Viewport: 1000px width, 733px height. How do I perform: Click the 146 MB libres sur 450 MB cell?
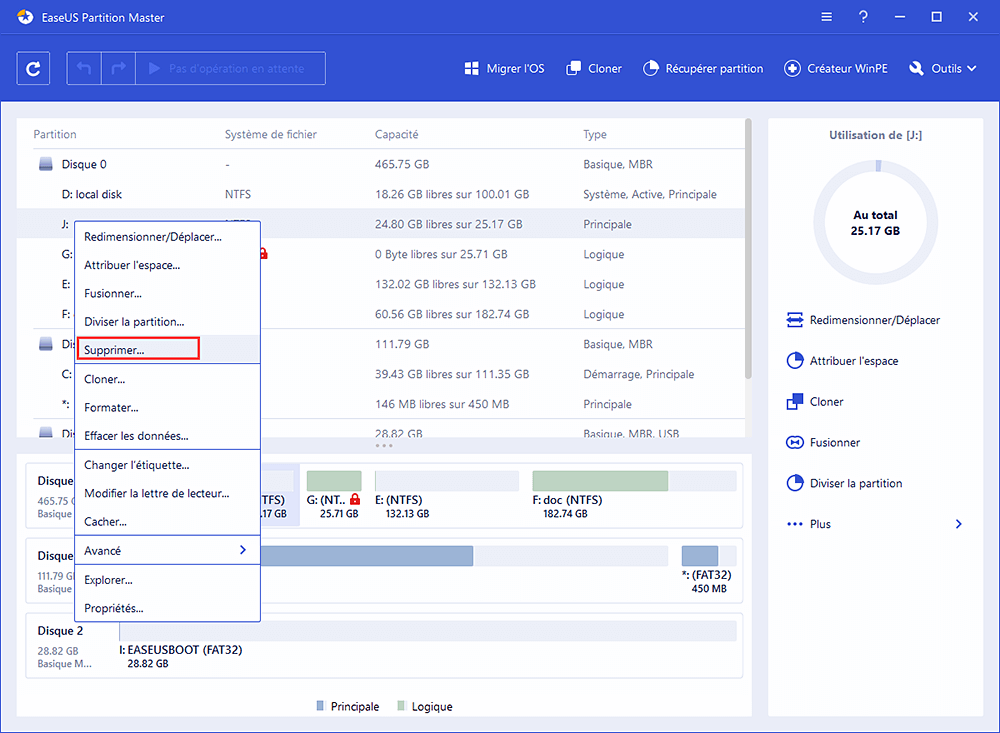[x=442, y=404]
